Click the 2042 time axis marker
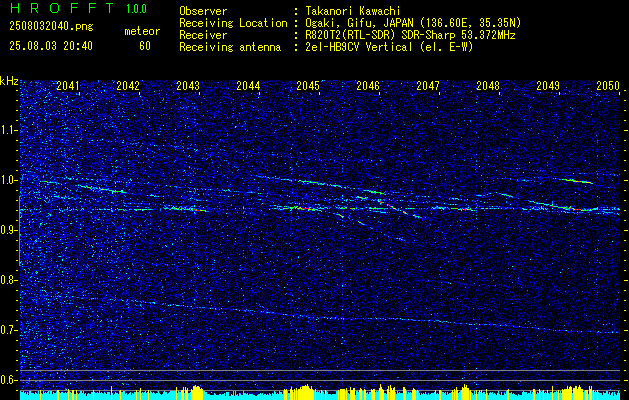Image resolution: width=629 pixels, height=400 pixels. point(128,86)
